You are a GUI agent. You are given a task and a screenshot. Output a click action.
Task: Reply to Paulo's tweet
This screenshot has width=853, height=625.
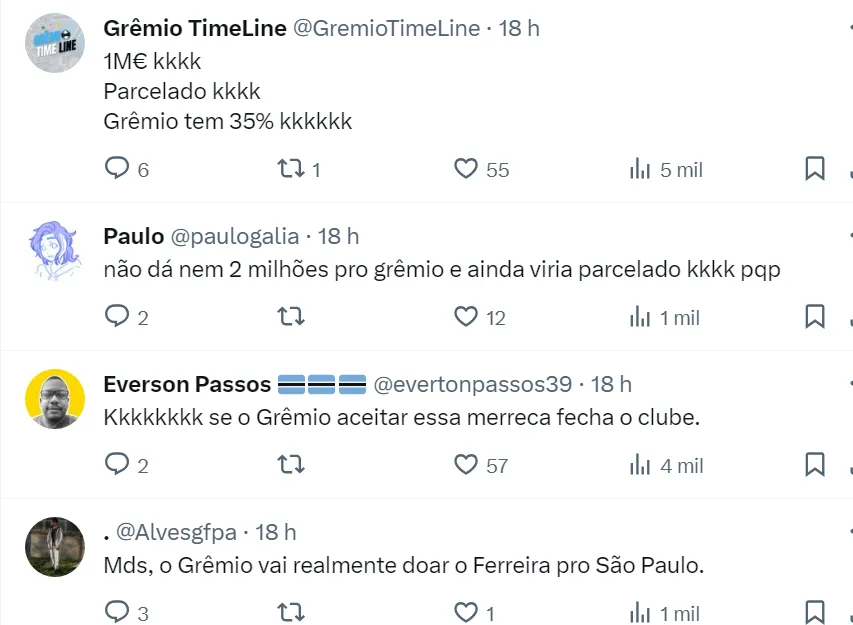pos(118,317)
